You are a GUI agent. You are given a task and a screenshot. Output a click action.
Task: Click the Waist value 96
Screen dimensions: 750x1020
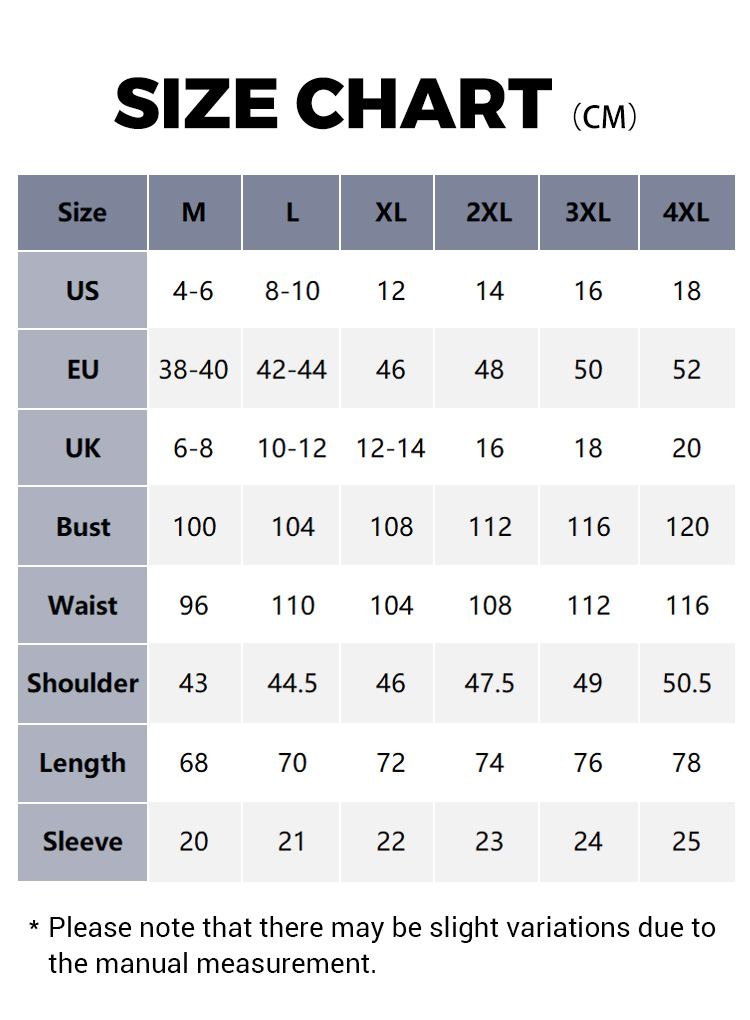click(x=194, y=606)
